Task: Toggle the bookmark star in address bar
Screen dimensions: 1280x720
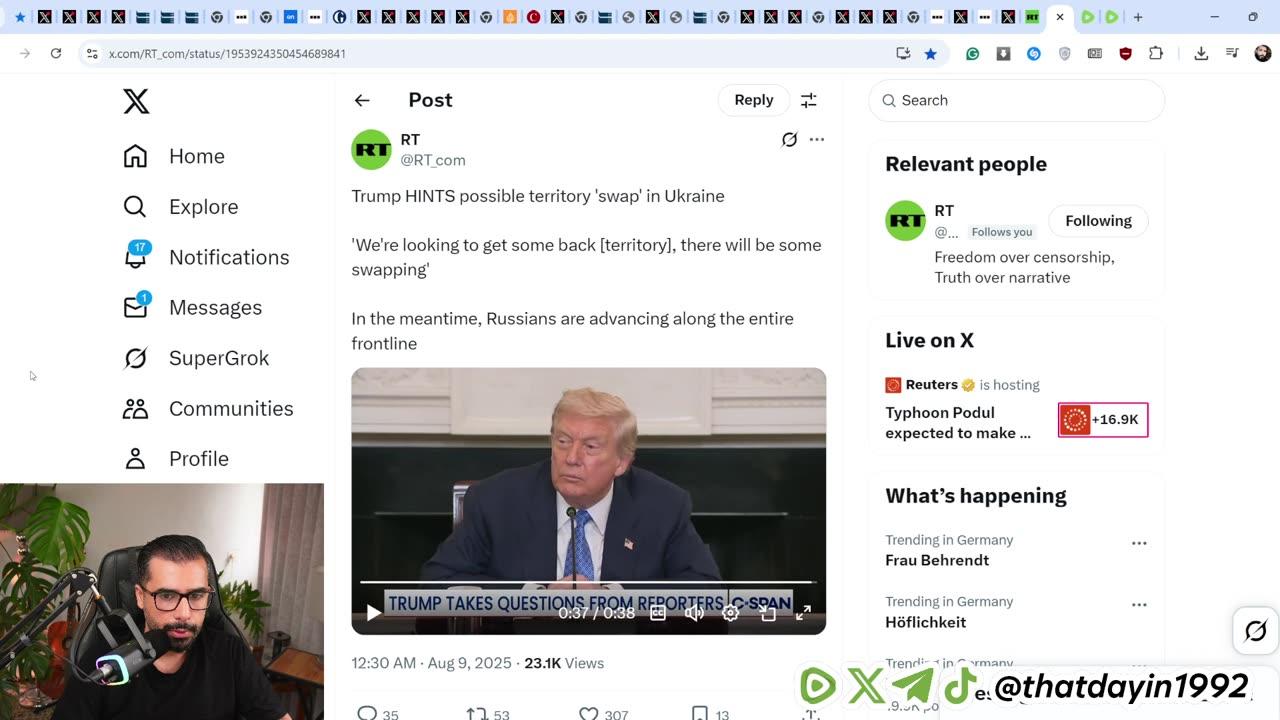Action: [x=930, y=53]
